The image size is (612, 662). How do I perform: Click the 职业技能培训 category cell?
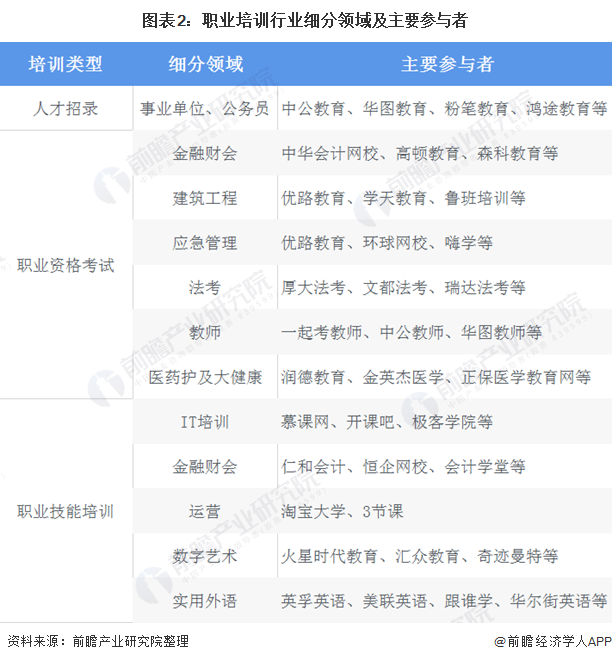pos(65,511)
